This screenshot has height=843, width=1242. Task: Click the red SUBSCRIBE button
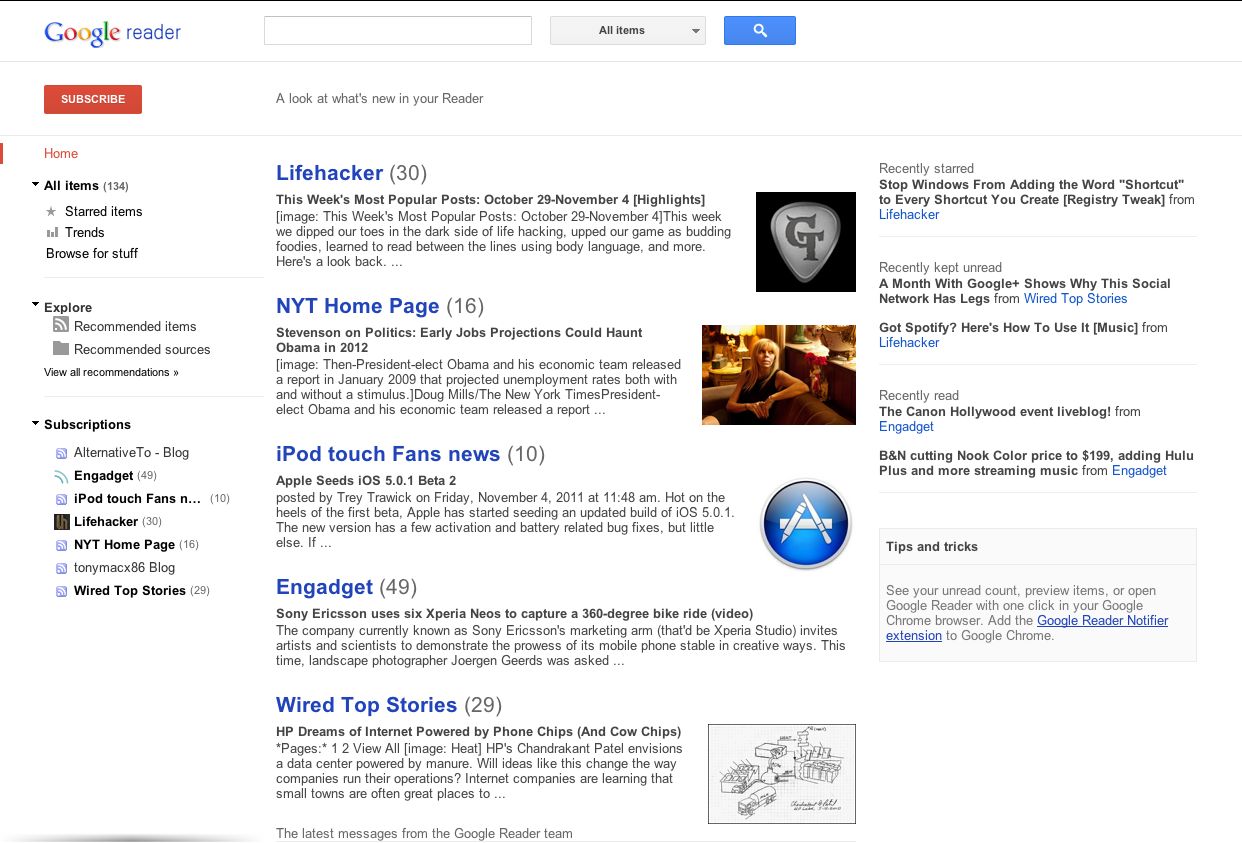[x=92, y=99]
